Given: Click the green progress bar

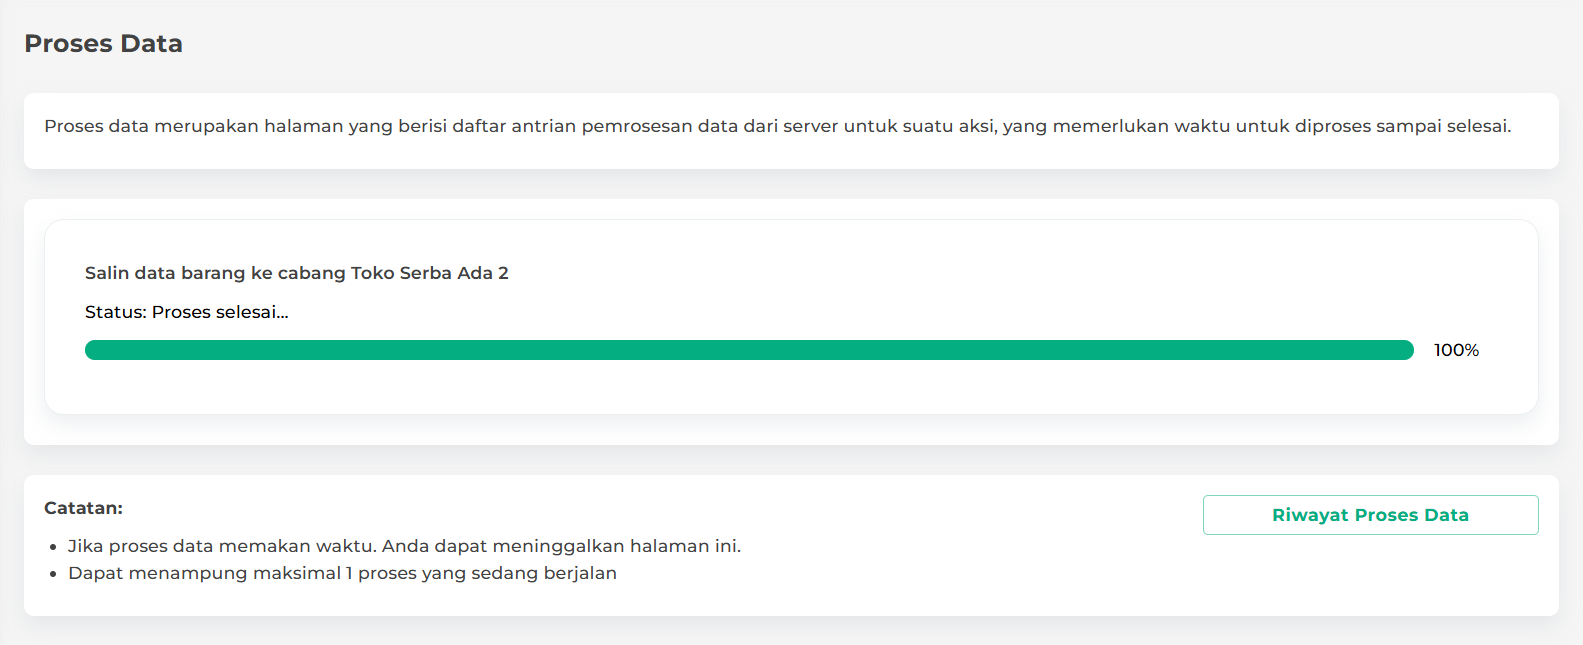Looking at the screenshot, I should coord(749,350).
